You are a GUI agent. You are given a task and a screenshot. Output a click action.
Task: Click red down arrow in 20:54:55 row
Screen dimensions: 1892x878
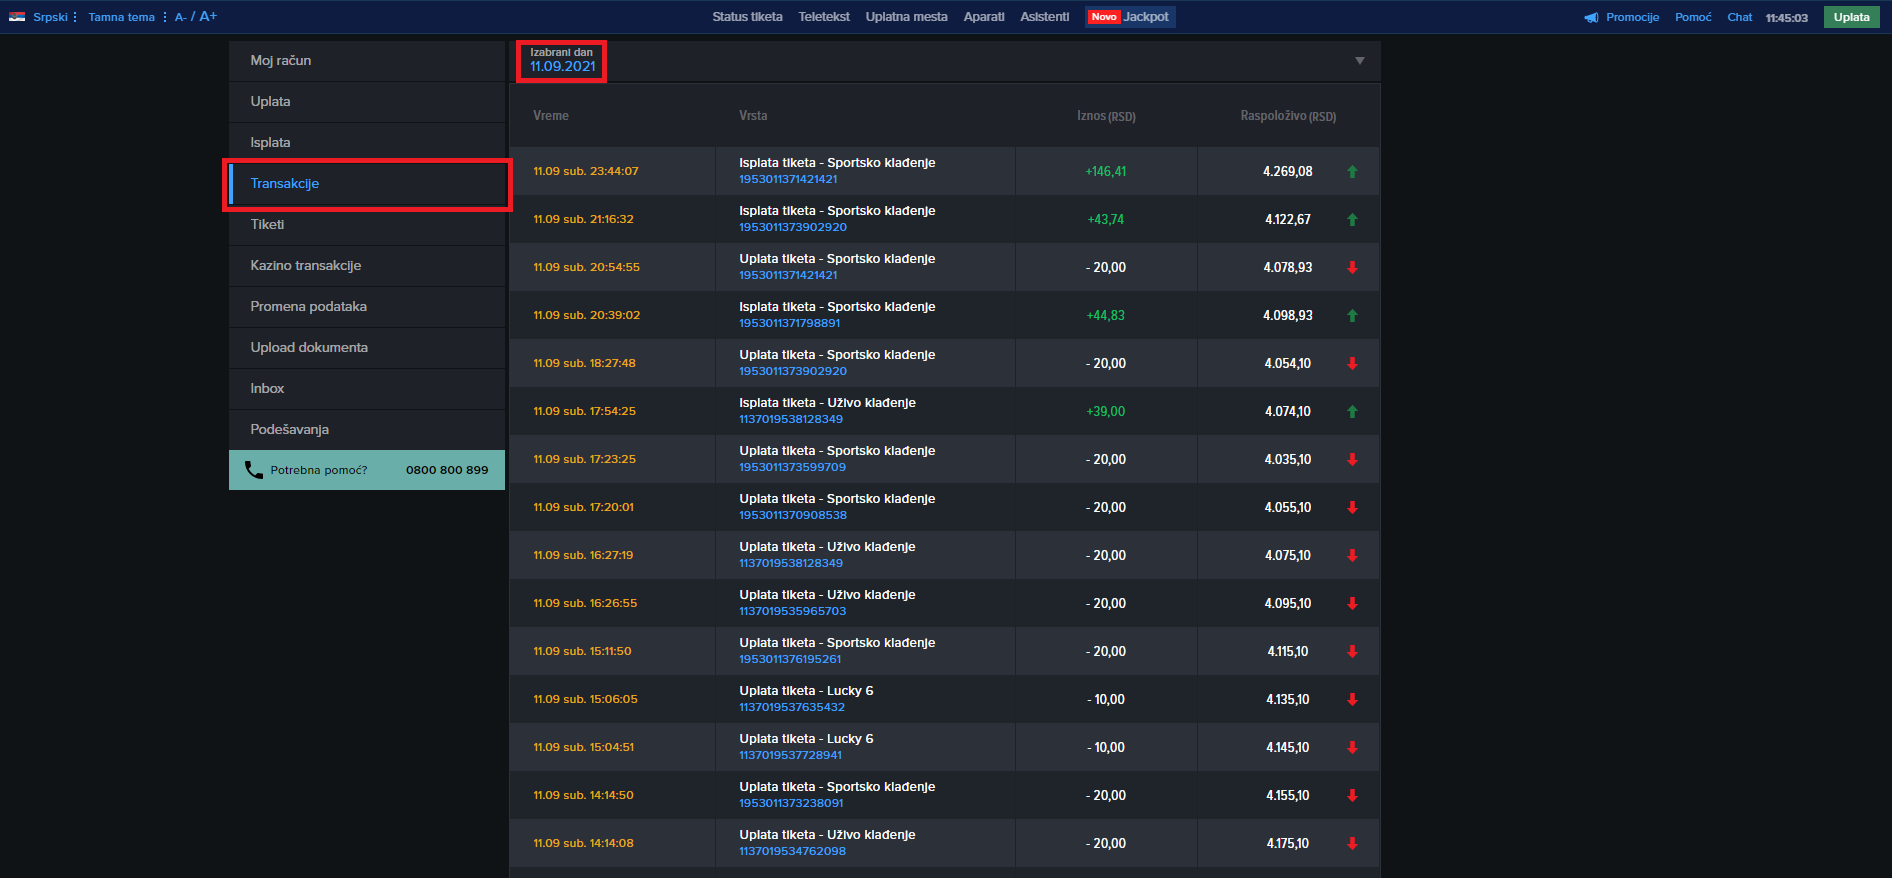pyautogui.click(x=1352, y=268)
